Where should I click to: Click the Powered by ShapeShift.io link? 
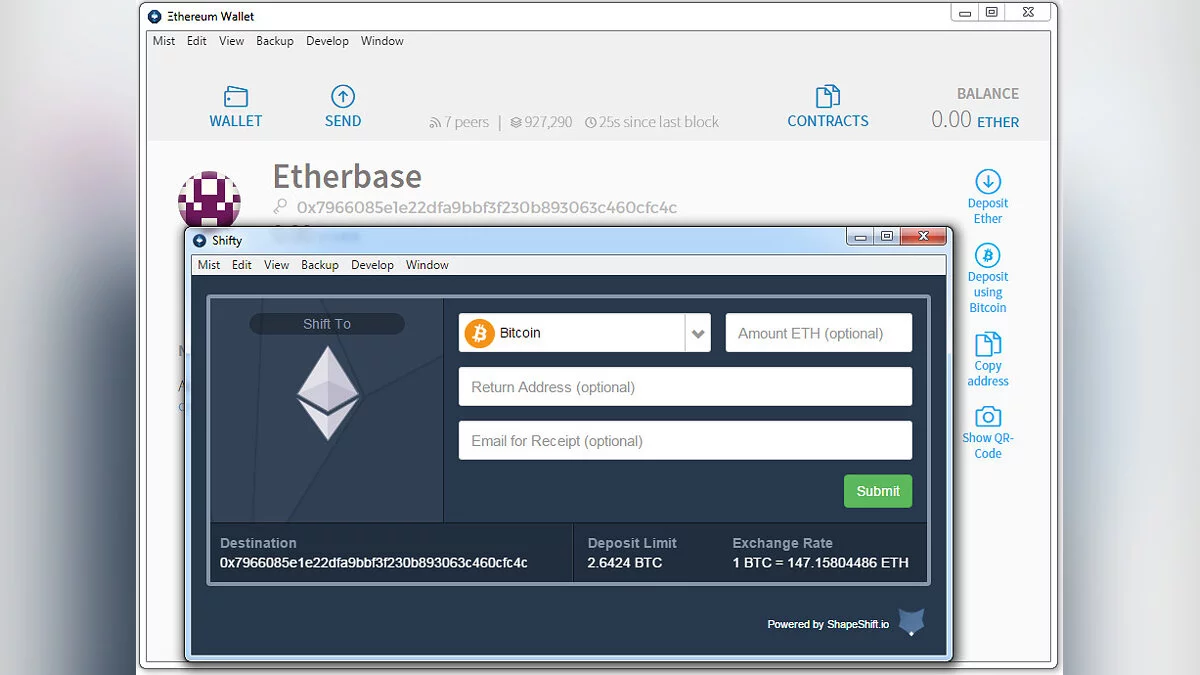pyautogui.click(x=828, y=624)
